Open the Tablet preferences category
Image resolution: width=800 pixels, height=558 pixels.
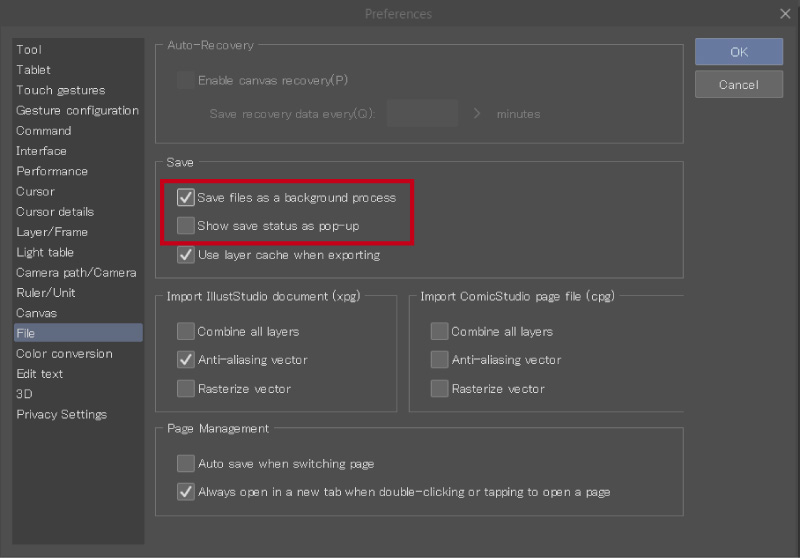[x=34, y=70]
